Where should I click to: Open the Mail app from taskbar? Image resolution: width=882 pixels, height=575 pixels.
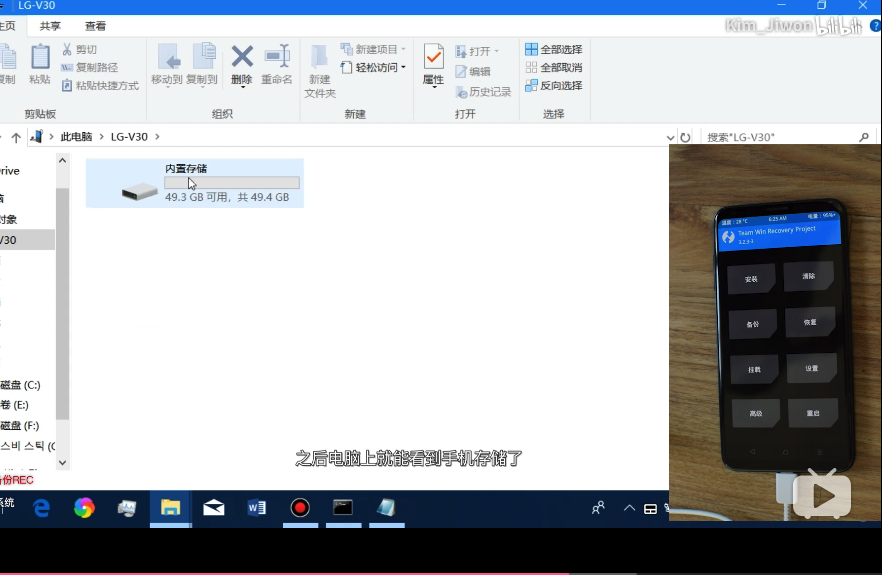click(x=214, y=508)
